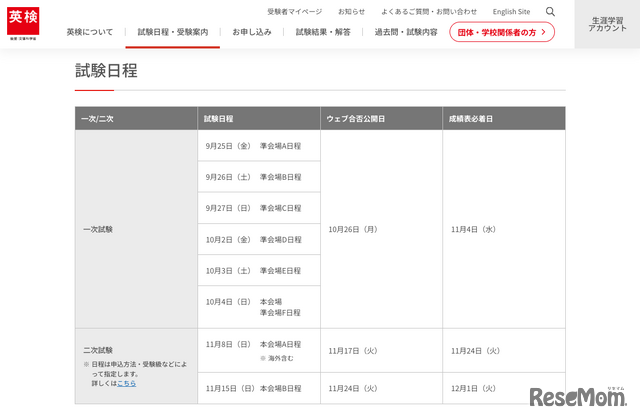Open 受験者マイページ link

click(x=295, y=12)
